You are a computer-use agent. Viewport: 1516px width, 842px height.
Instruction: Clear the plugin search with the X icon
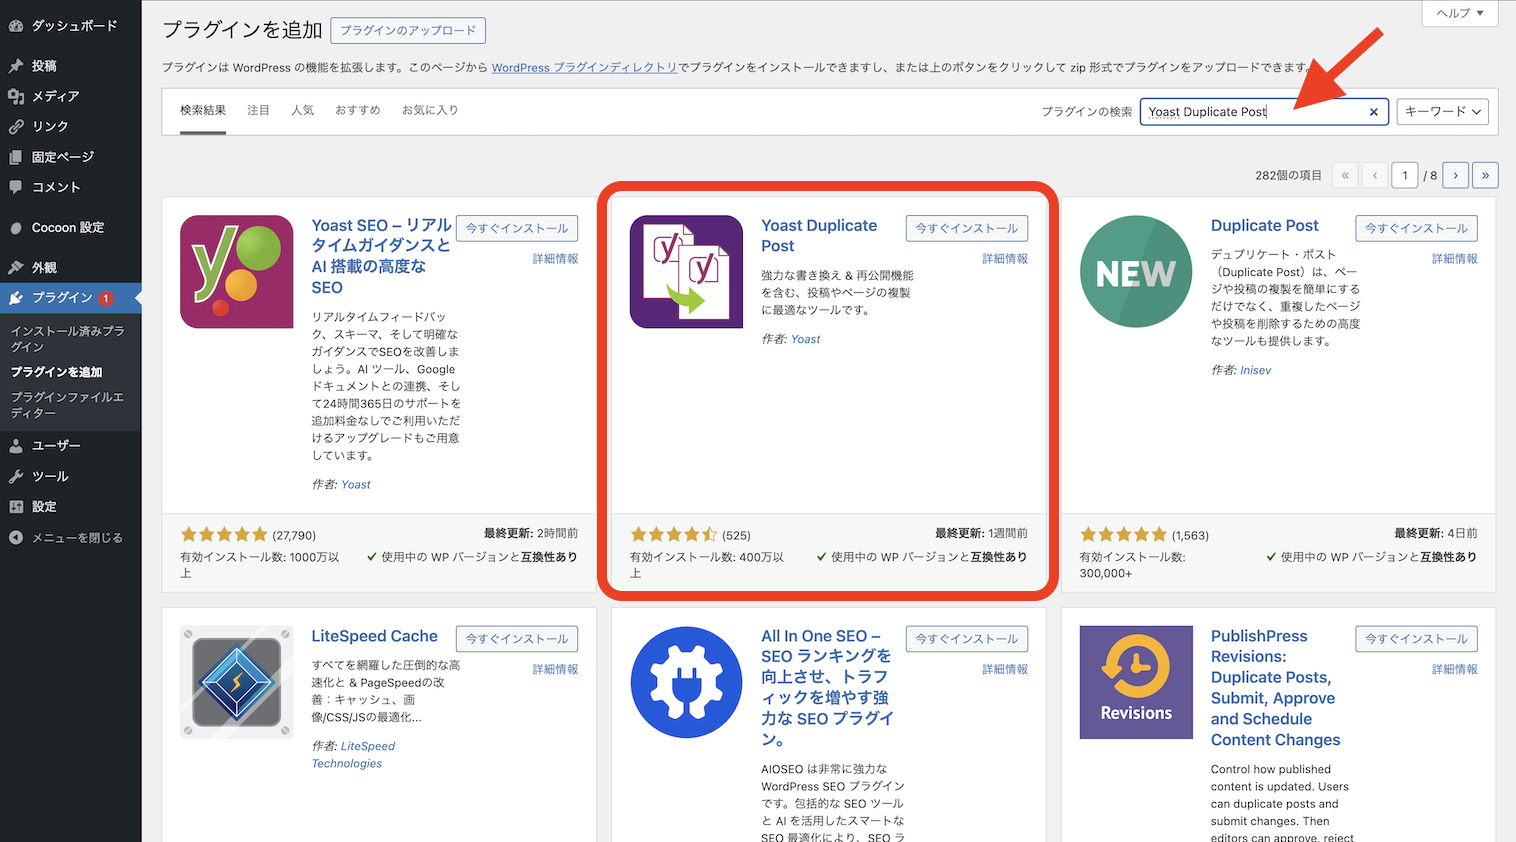point(1373,112)
